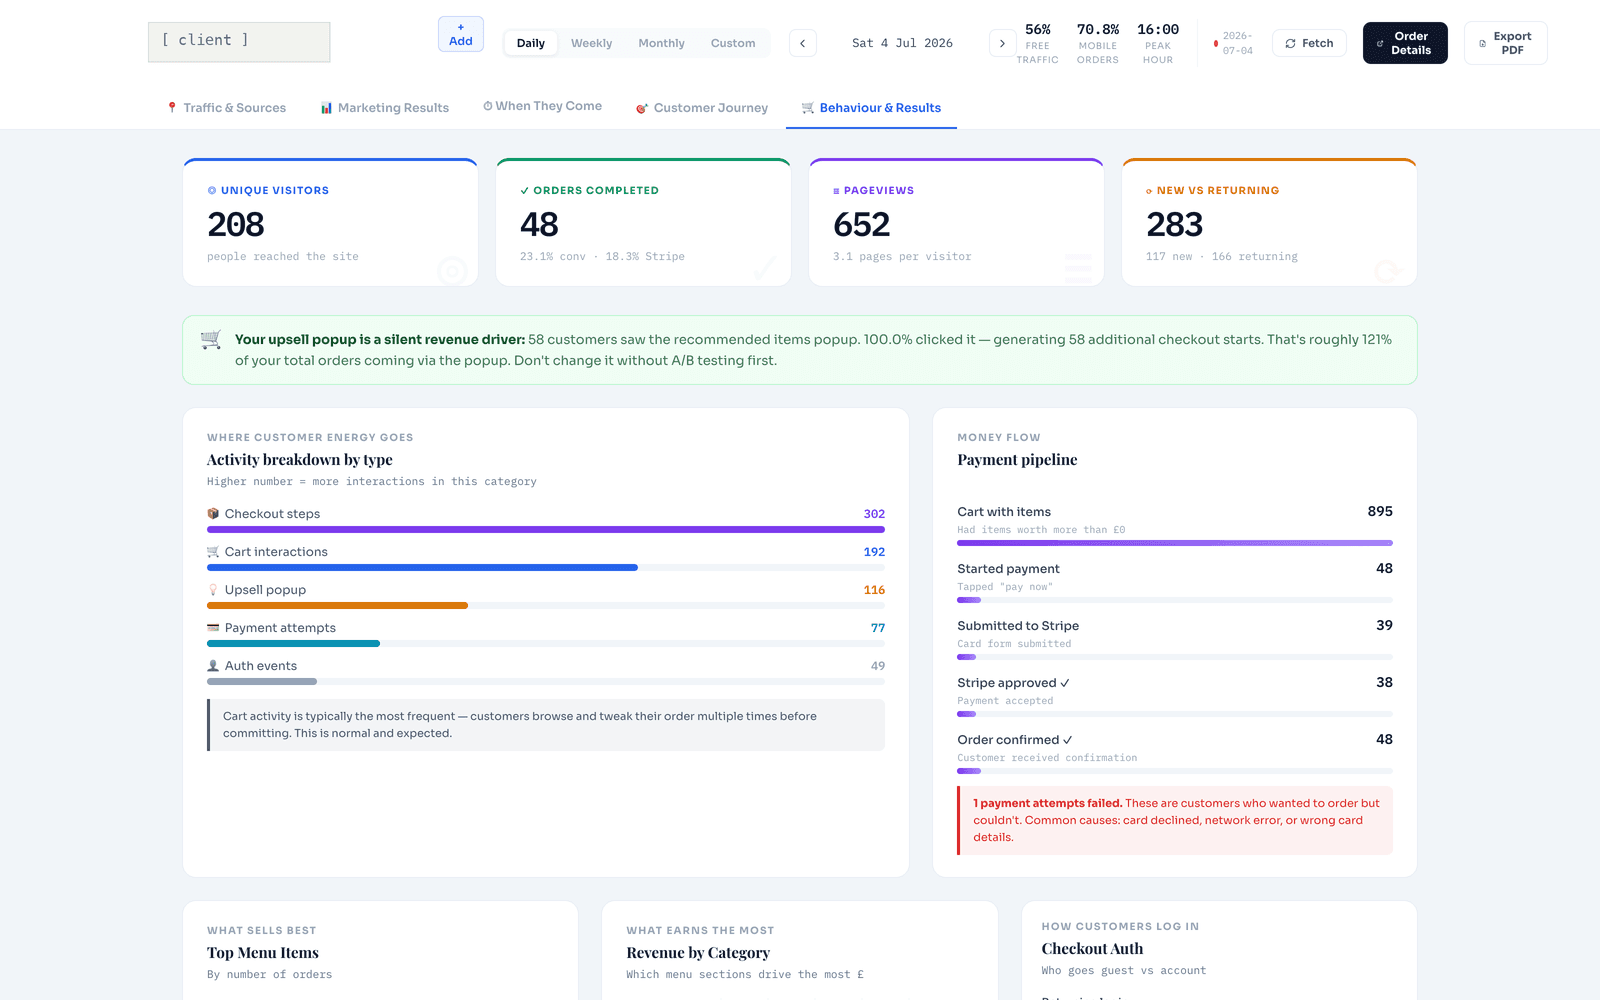This screenshot has height=1000, width=1600.
Task: Switch to Monthly range
Action: pos(661,43)
